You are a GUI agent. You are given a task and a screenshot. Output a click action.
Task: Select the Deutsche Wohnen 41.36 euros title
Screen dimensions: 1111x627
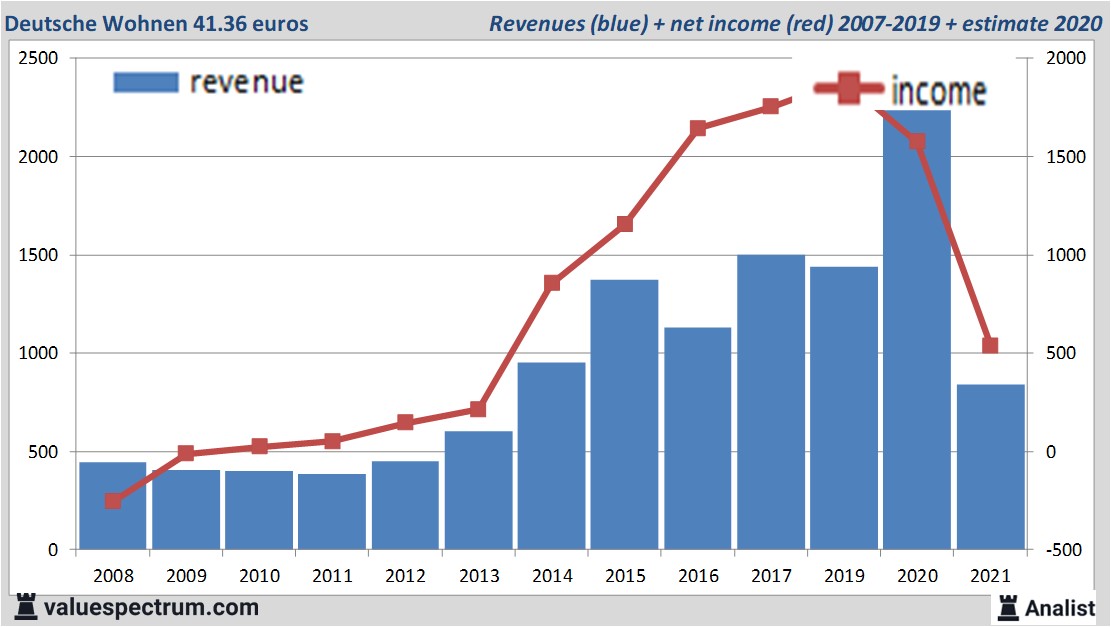pos(157,22)
